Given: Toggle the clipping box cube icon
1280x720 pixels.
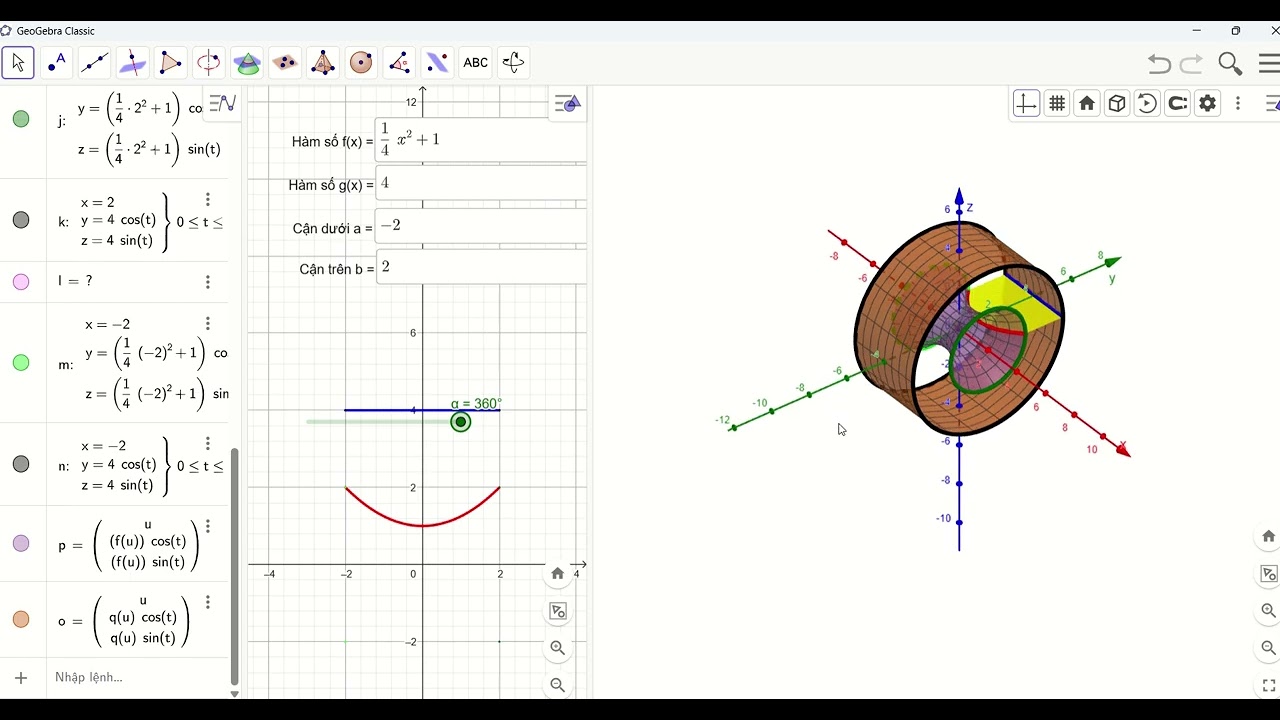Looking at the screenshot, I should tap(1117, 103).
